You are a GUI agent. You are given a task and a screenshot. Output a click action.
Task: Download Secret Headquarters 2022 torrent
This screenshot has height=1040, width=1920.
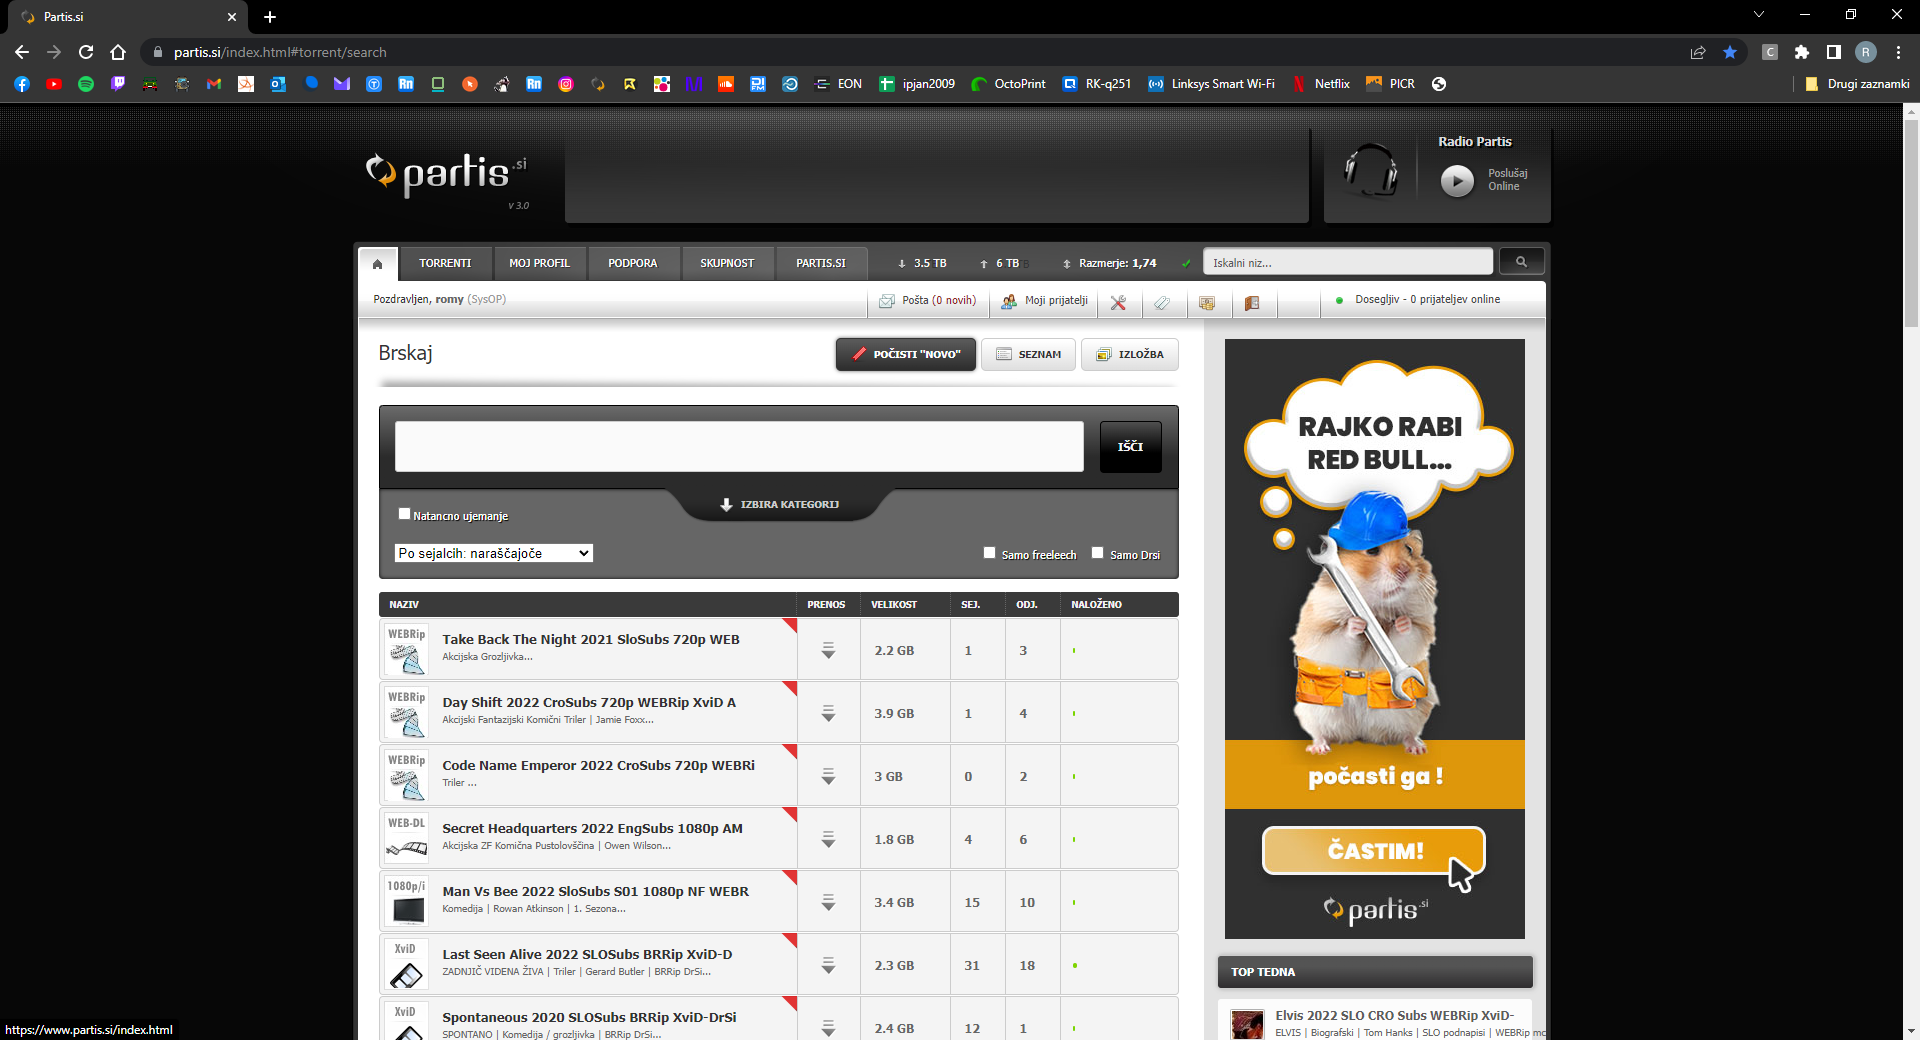(828, 839)
